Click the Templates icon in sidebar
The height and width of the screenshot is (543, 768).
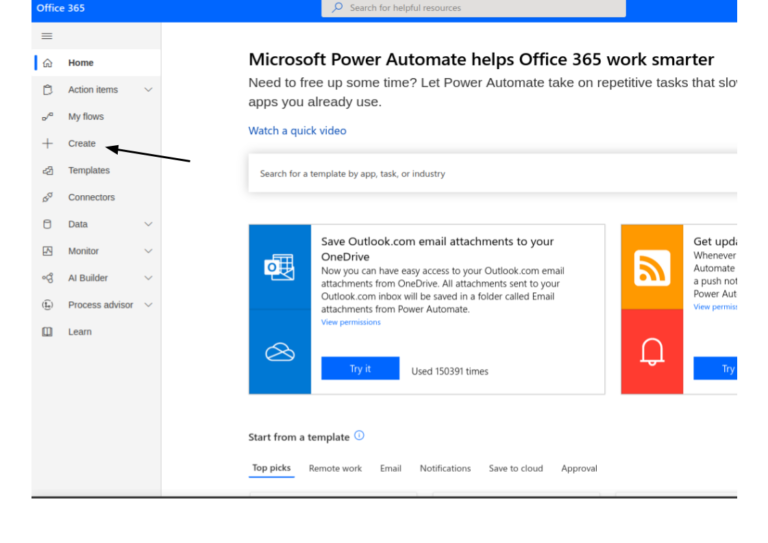click(48, 170)
